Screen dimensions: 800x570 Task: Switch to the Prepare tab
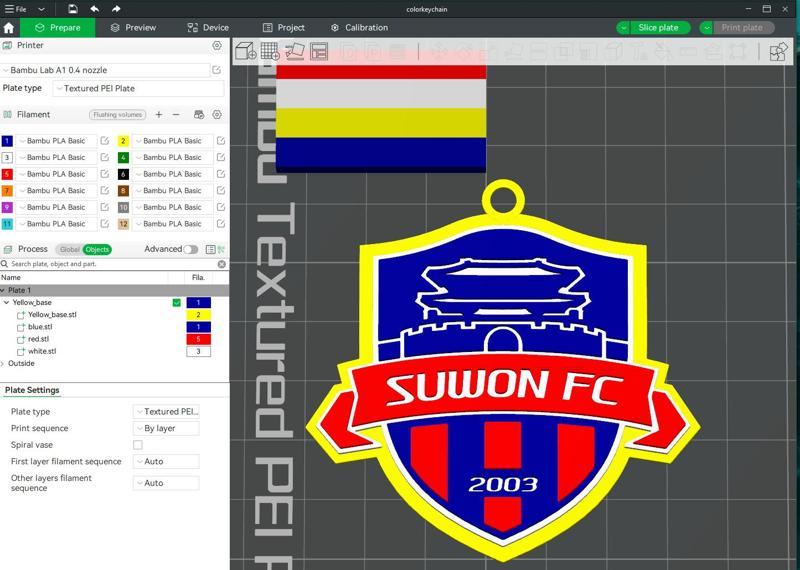pyautogui.click(x=58, y=28)
